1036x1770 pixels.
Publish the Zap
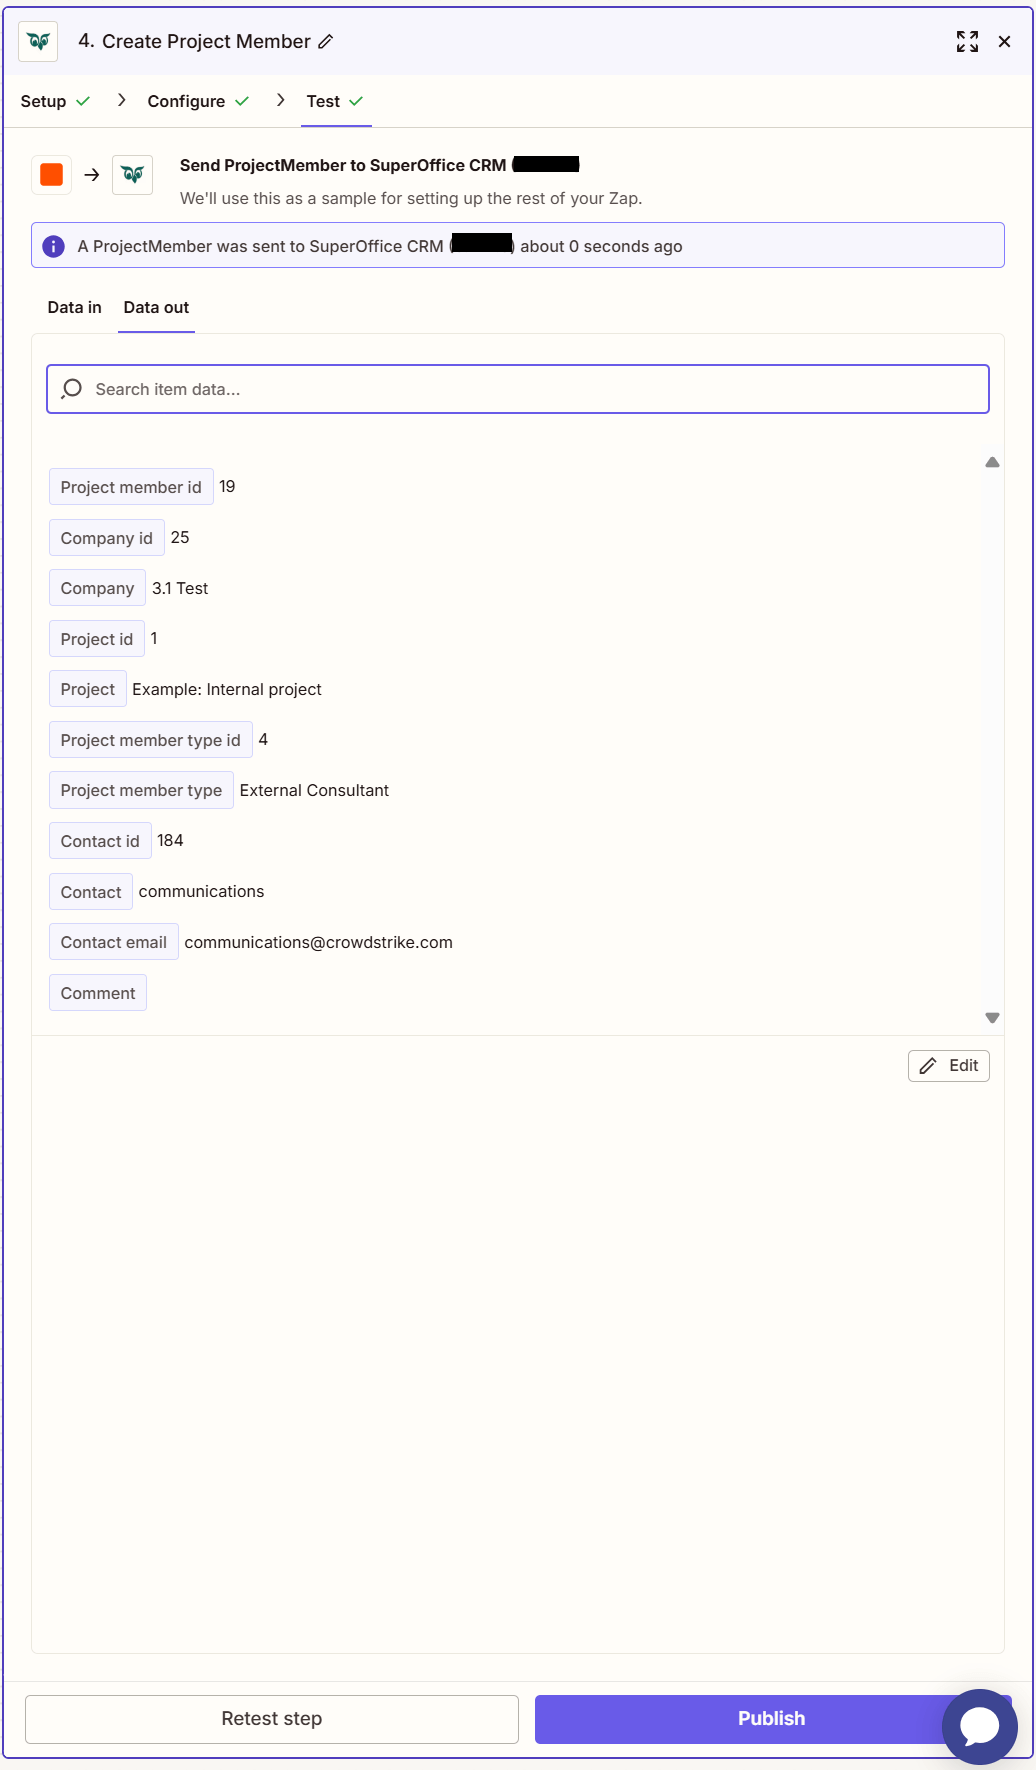click(771, 1719)
